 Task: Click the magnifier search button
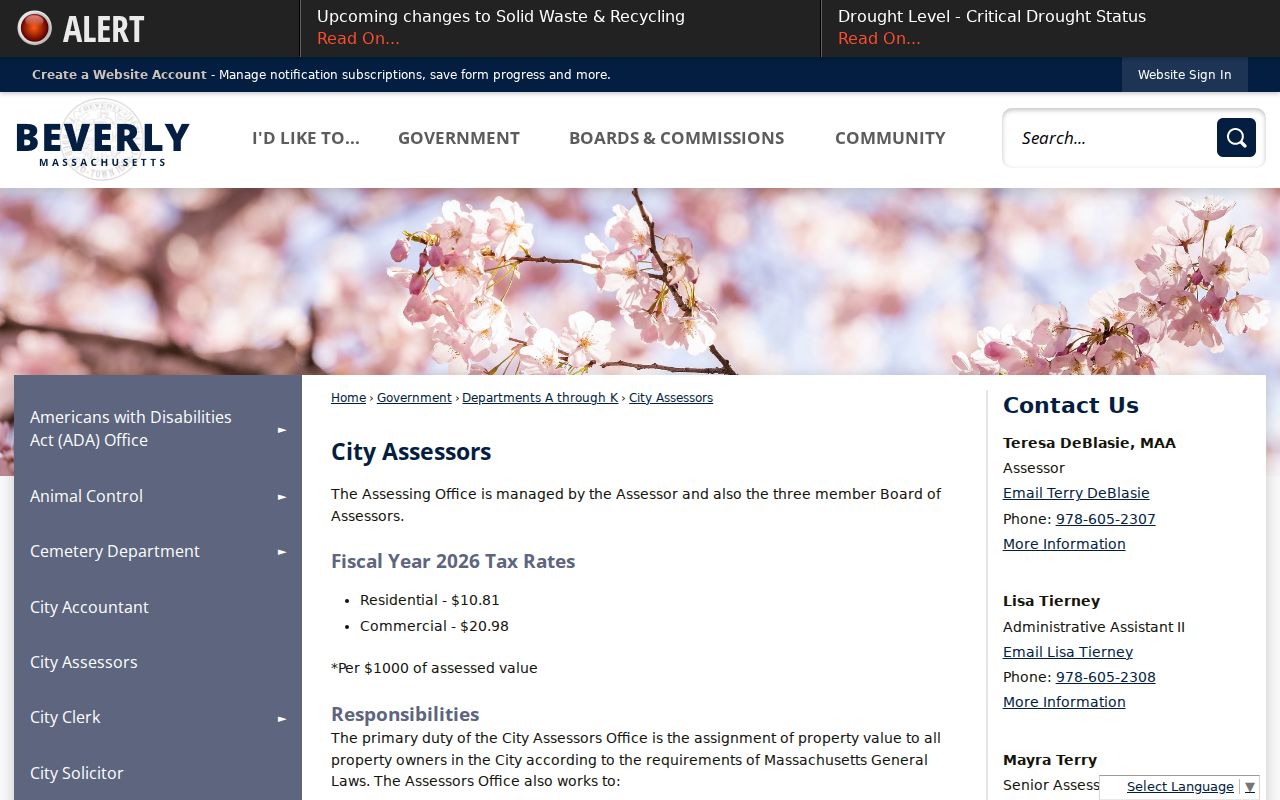1236,138
